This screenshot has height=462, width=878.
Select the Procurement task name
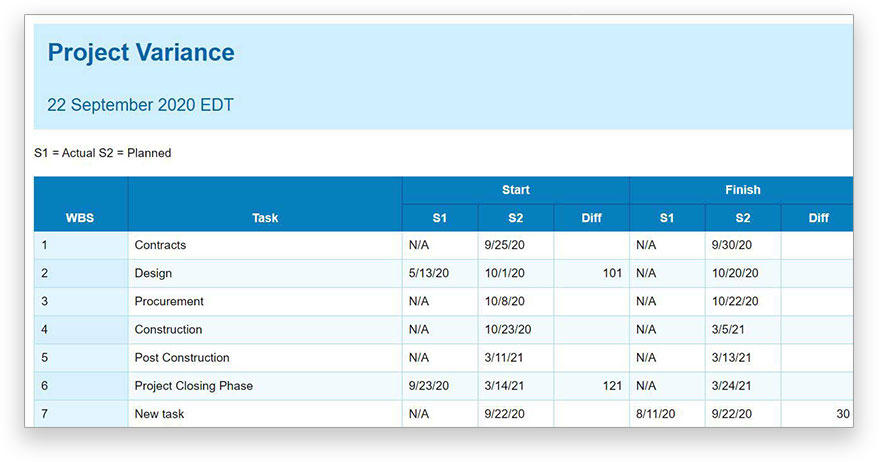pyautogui.click(x=169, y=301)
